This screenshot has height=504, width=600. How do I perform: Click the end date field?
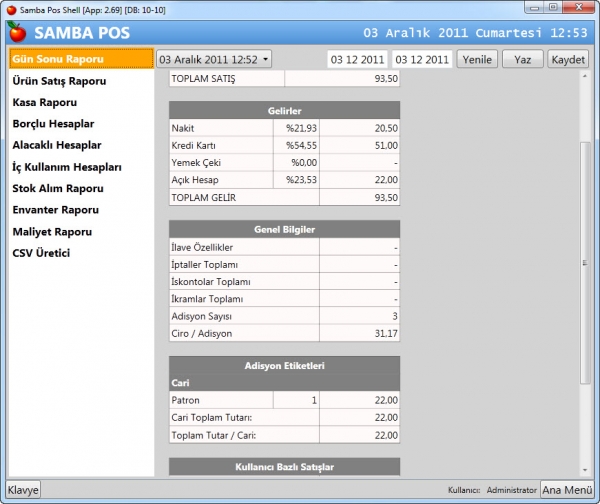click(422, 59)
